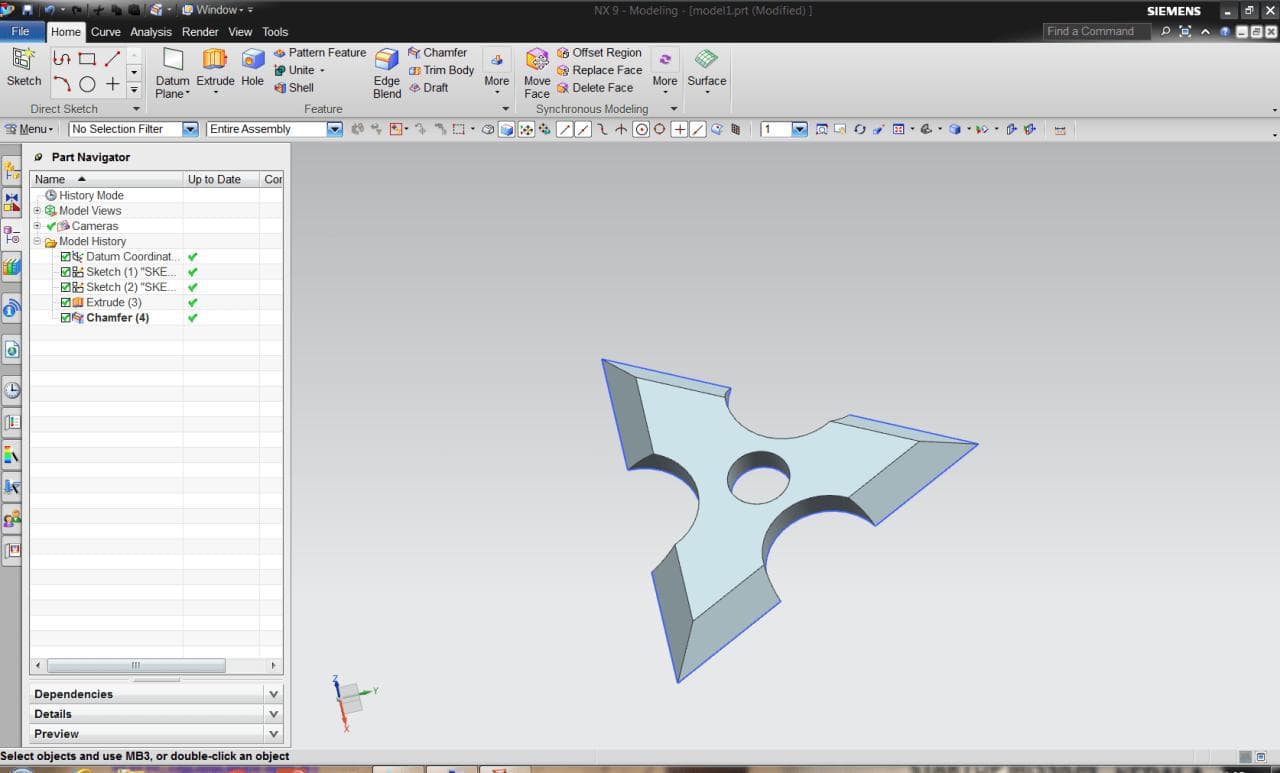Click the Fit view icon in the top toolbar
The image size is (1280, 773).
click(x=822, y=129)
